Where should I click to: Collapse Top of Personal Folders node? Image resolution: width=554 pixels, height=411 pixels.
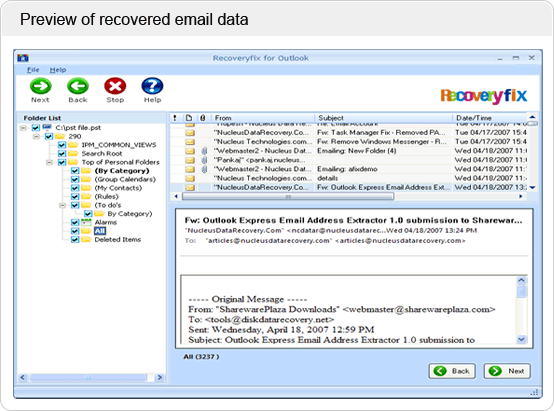coord(49,162)
